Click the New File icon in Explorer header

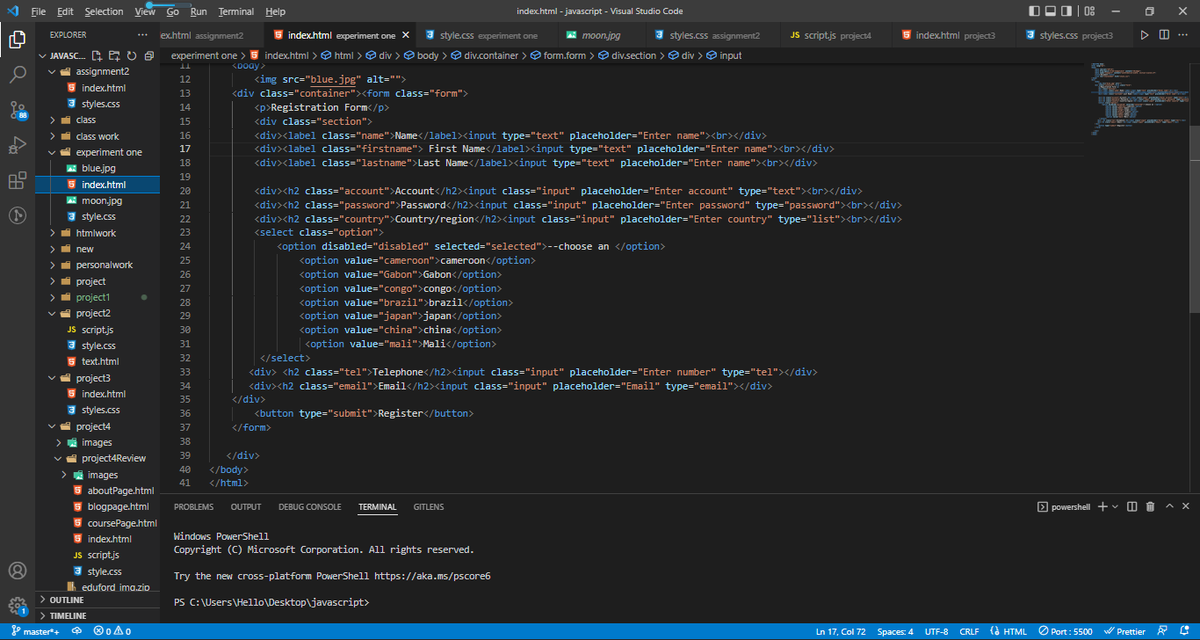(x=99, y=55)
